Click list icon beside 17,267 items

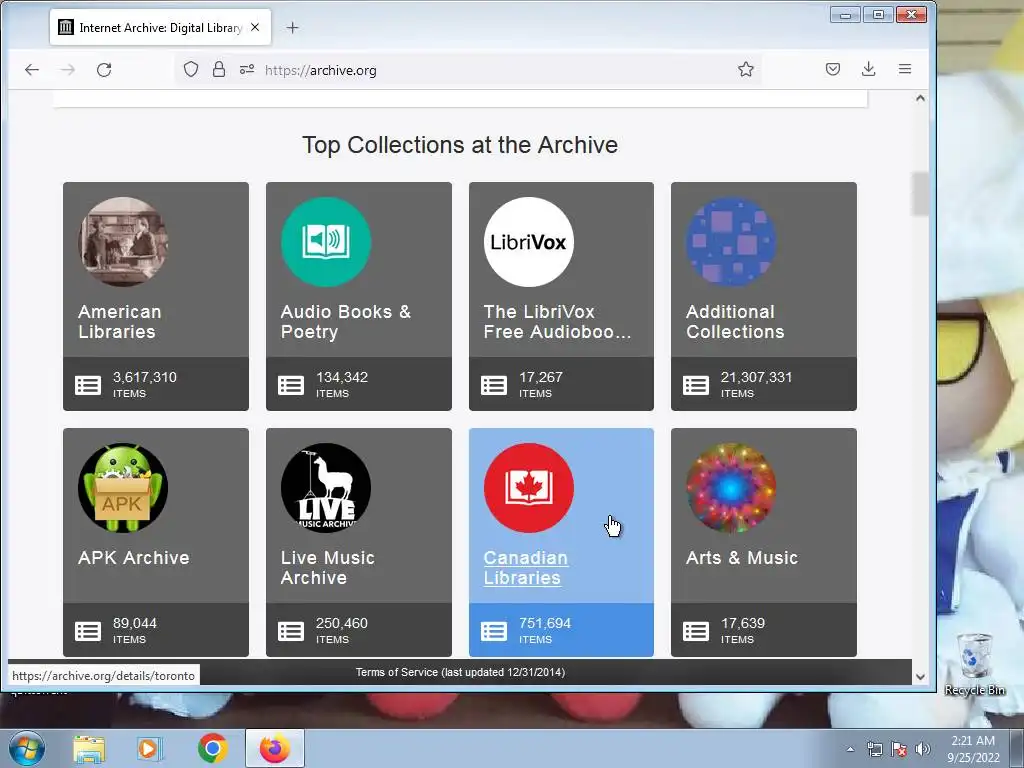(x=494, y=385)
